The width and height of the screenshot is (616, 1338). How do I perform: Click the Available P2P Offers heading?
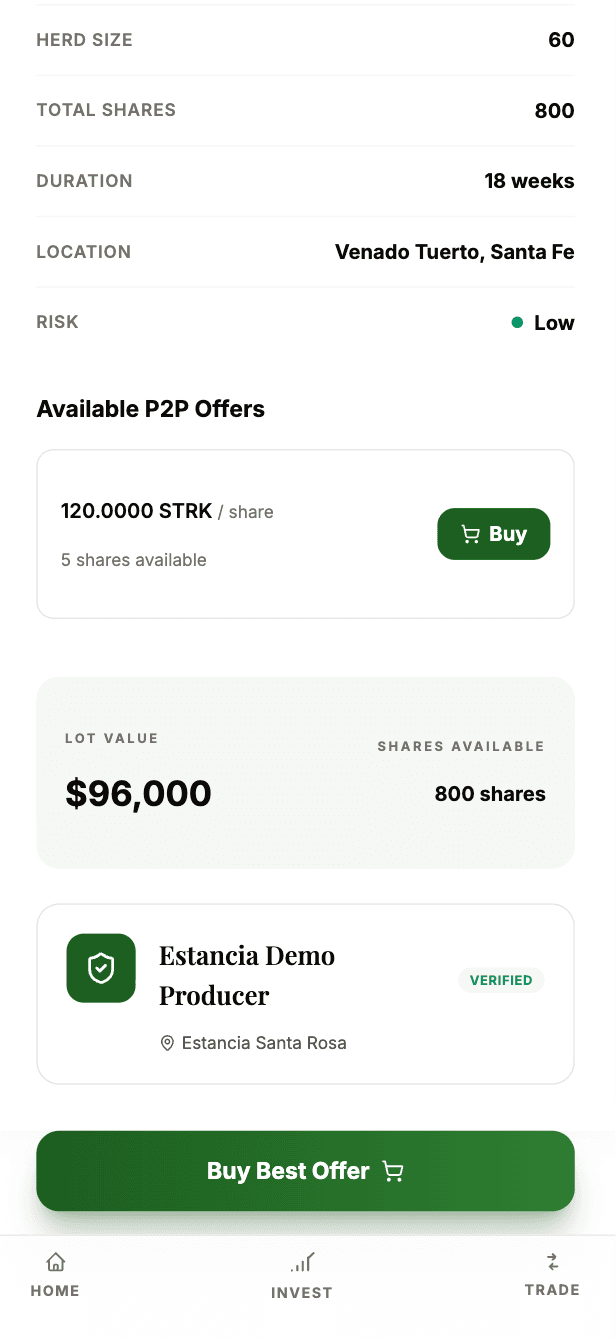(x=150, y=409)
